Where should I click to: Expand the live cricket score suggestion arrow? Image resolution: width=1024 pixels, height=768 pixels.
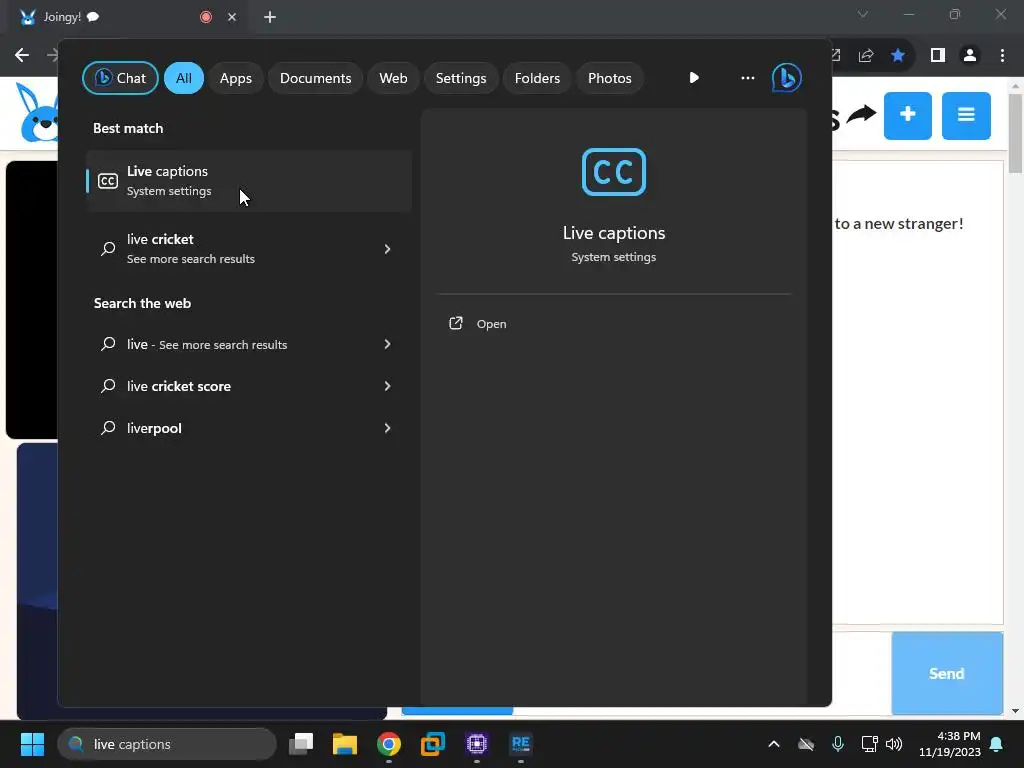click(x=387, y=386)
